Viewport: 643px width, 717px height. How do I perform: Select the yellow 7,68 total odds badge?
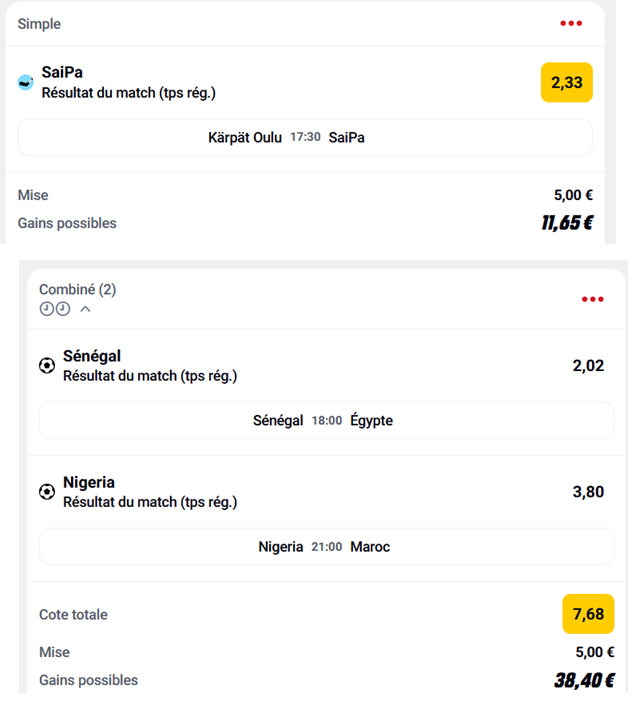588,614
